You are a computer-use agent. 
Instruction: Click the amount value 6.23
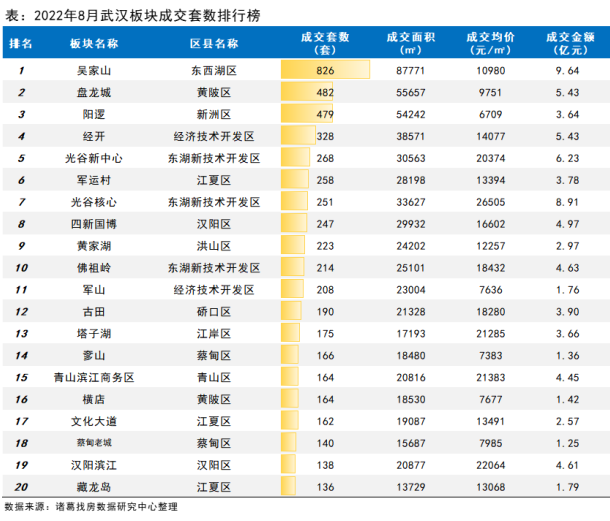tap(568, 158)
